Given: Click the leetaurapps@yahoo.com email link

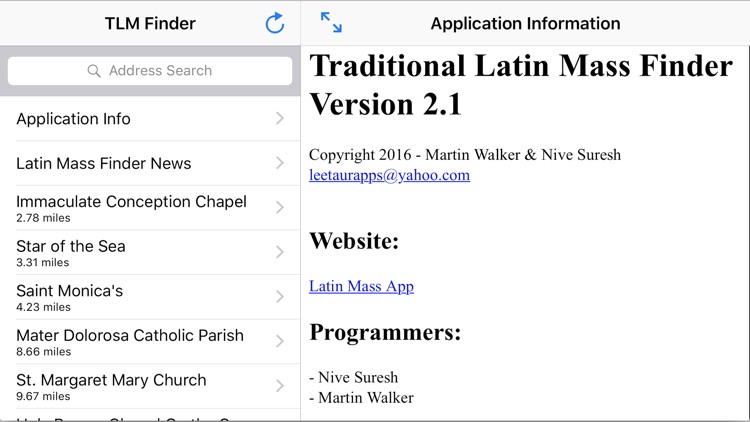Looking at the screenshot, I should pyautogui.click(x=389, y=175).
